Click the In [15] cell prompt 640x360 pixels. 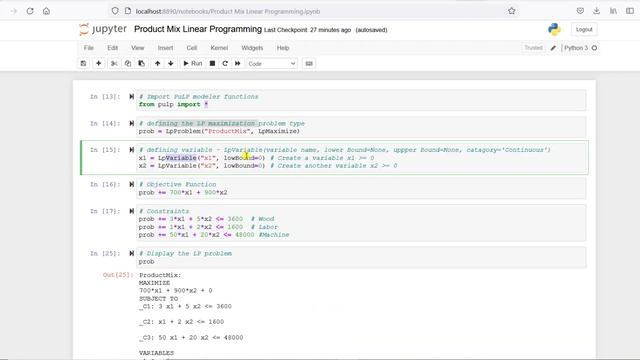tap(105, 150)
